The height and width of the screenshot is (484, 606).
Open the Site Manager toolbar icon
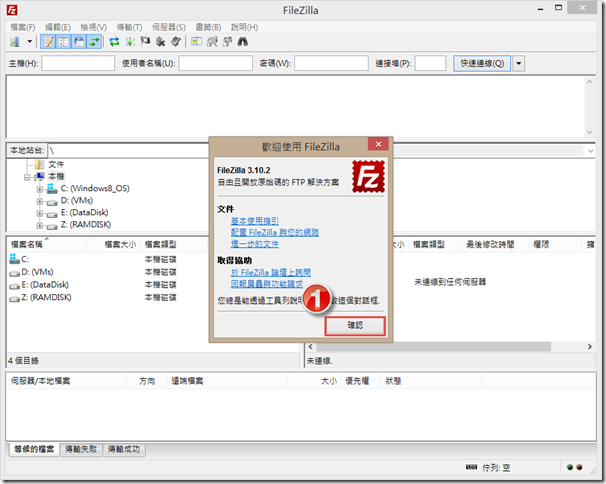(x=15, y=41)
